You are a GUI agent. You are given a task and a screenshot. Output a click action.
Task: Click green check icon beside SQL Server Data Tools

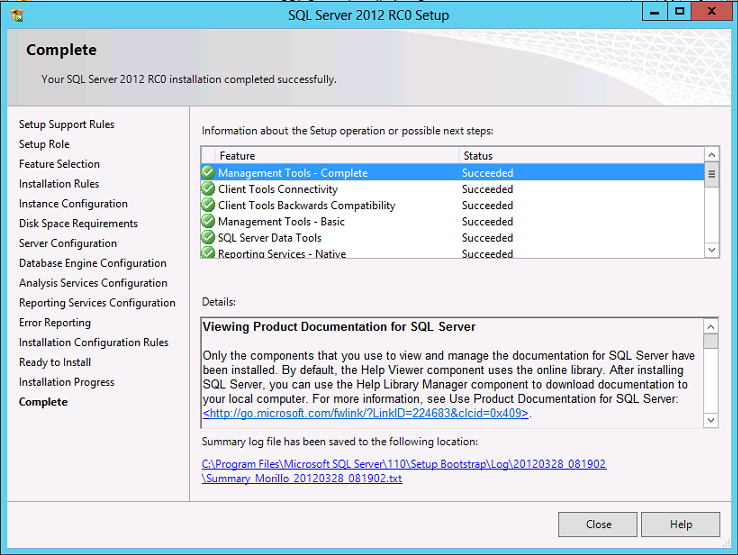(x=208, y=237)
